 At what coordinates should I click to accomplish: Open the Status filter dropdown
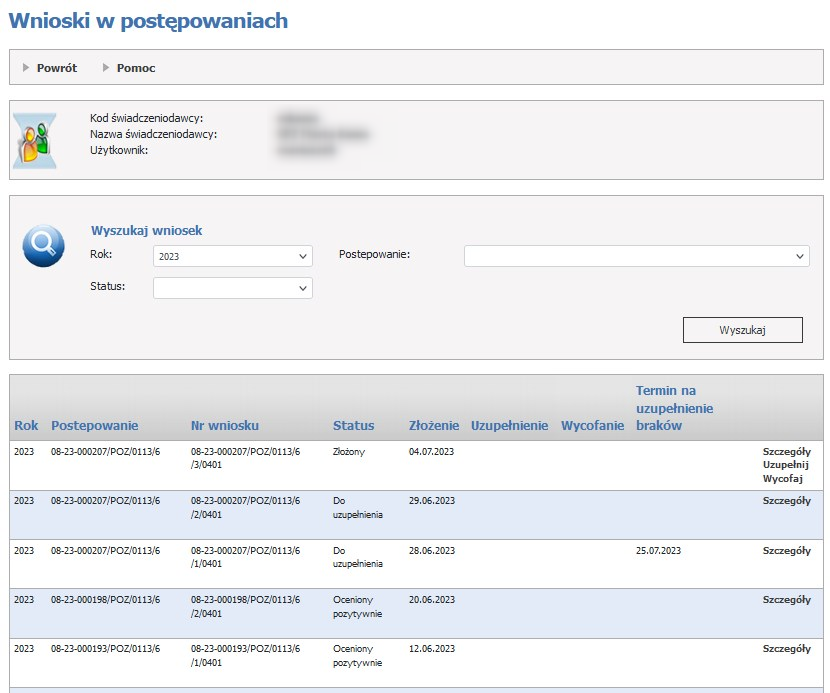click(233, 288)
